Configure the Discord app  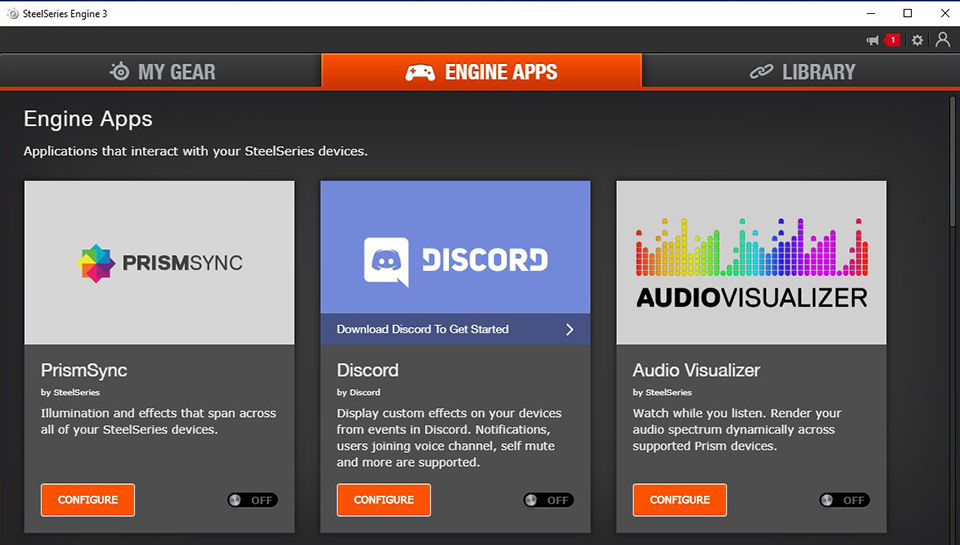(384, 500)
